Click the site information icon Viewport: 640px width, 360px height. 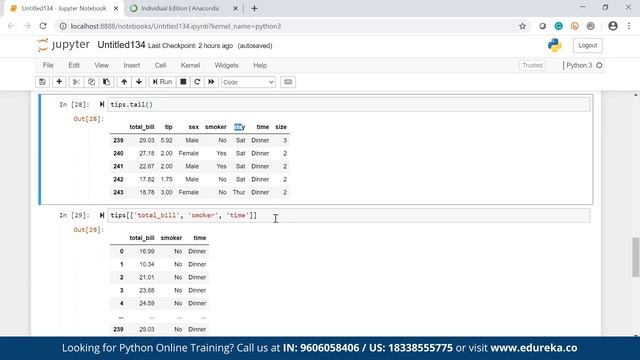[x=63, y=26]
